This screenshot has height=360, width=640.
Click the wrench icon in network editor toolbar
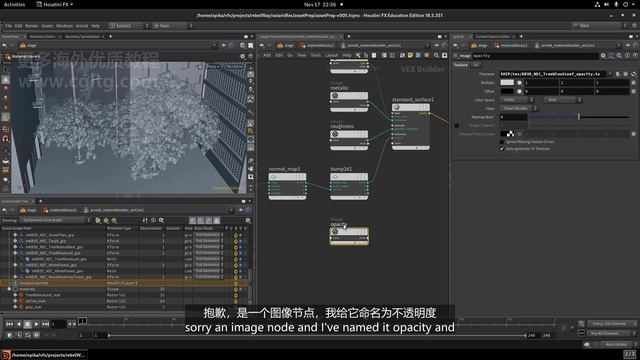pyautogui.click(x=358, y=55)
